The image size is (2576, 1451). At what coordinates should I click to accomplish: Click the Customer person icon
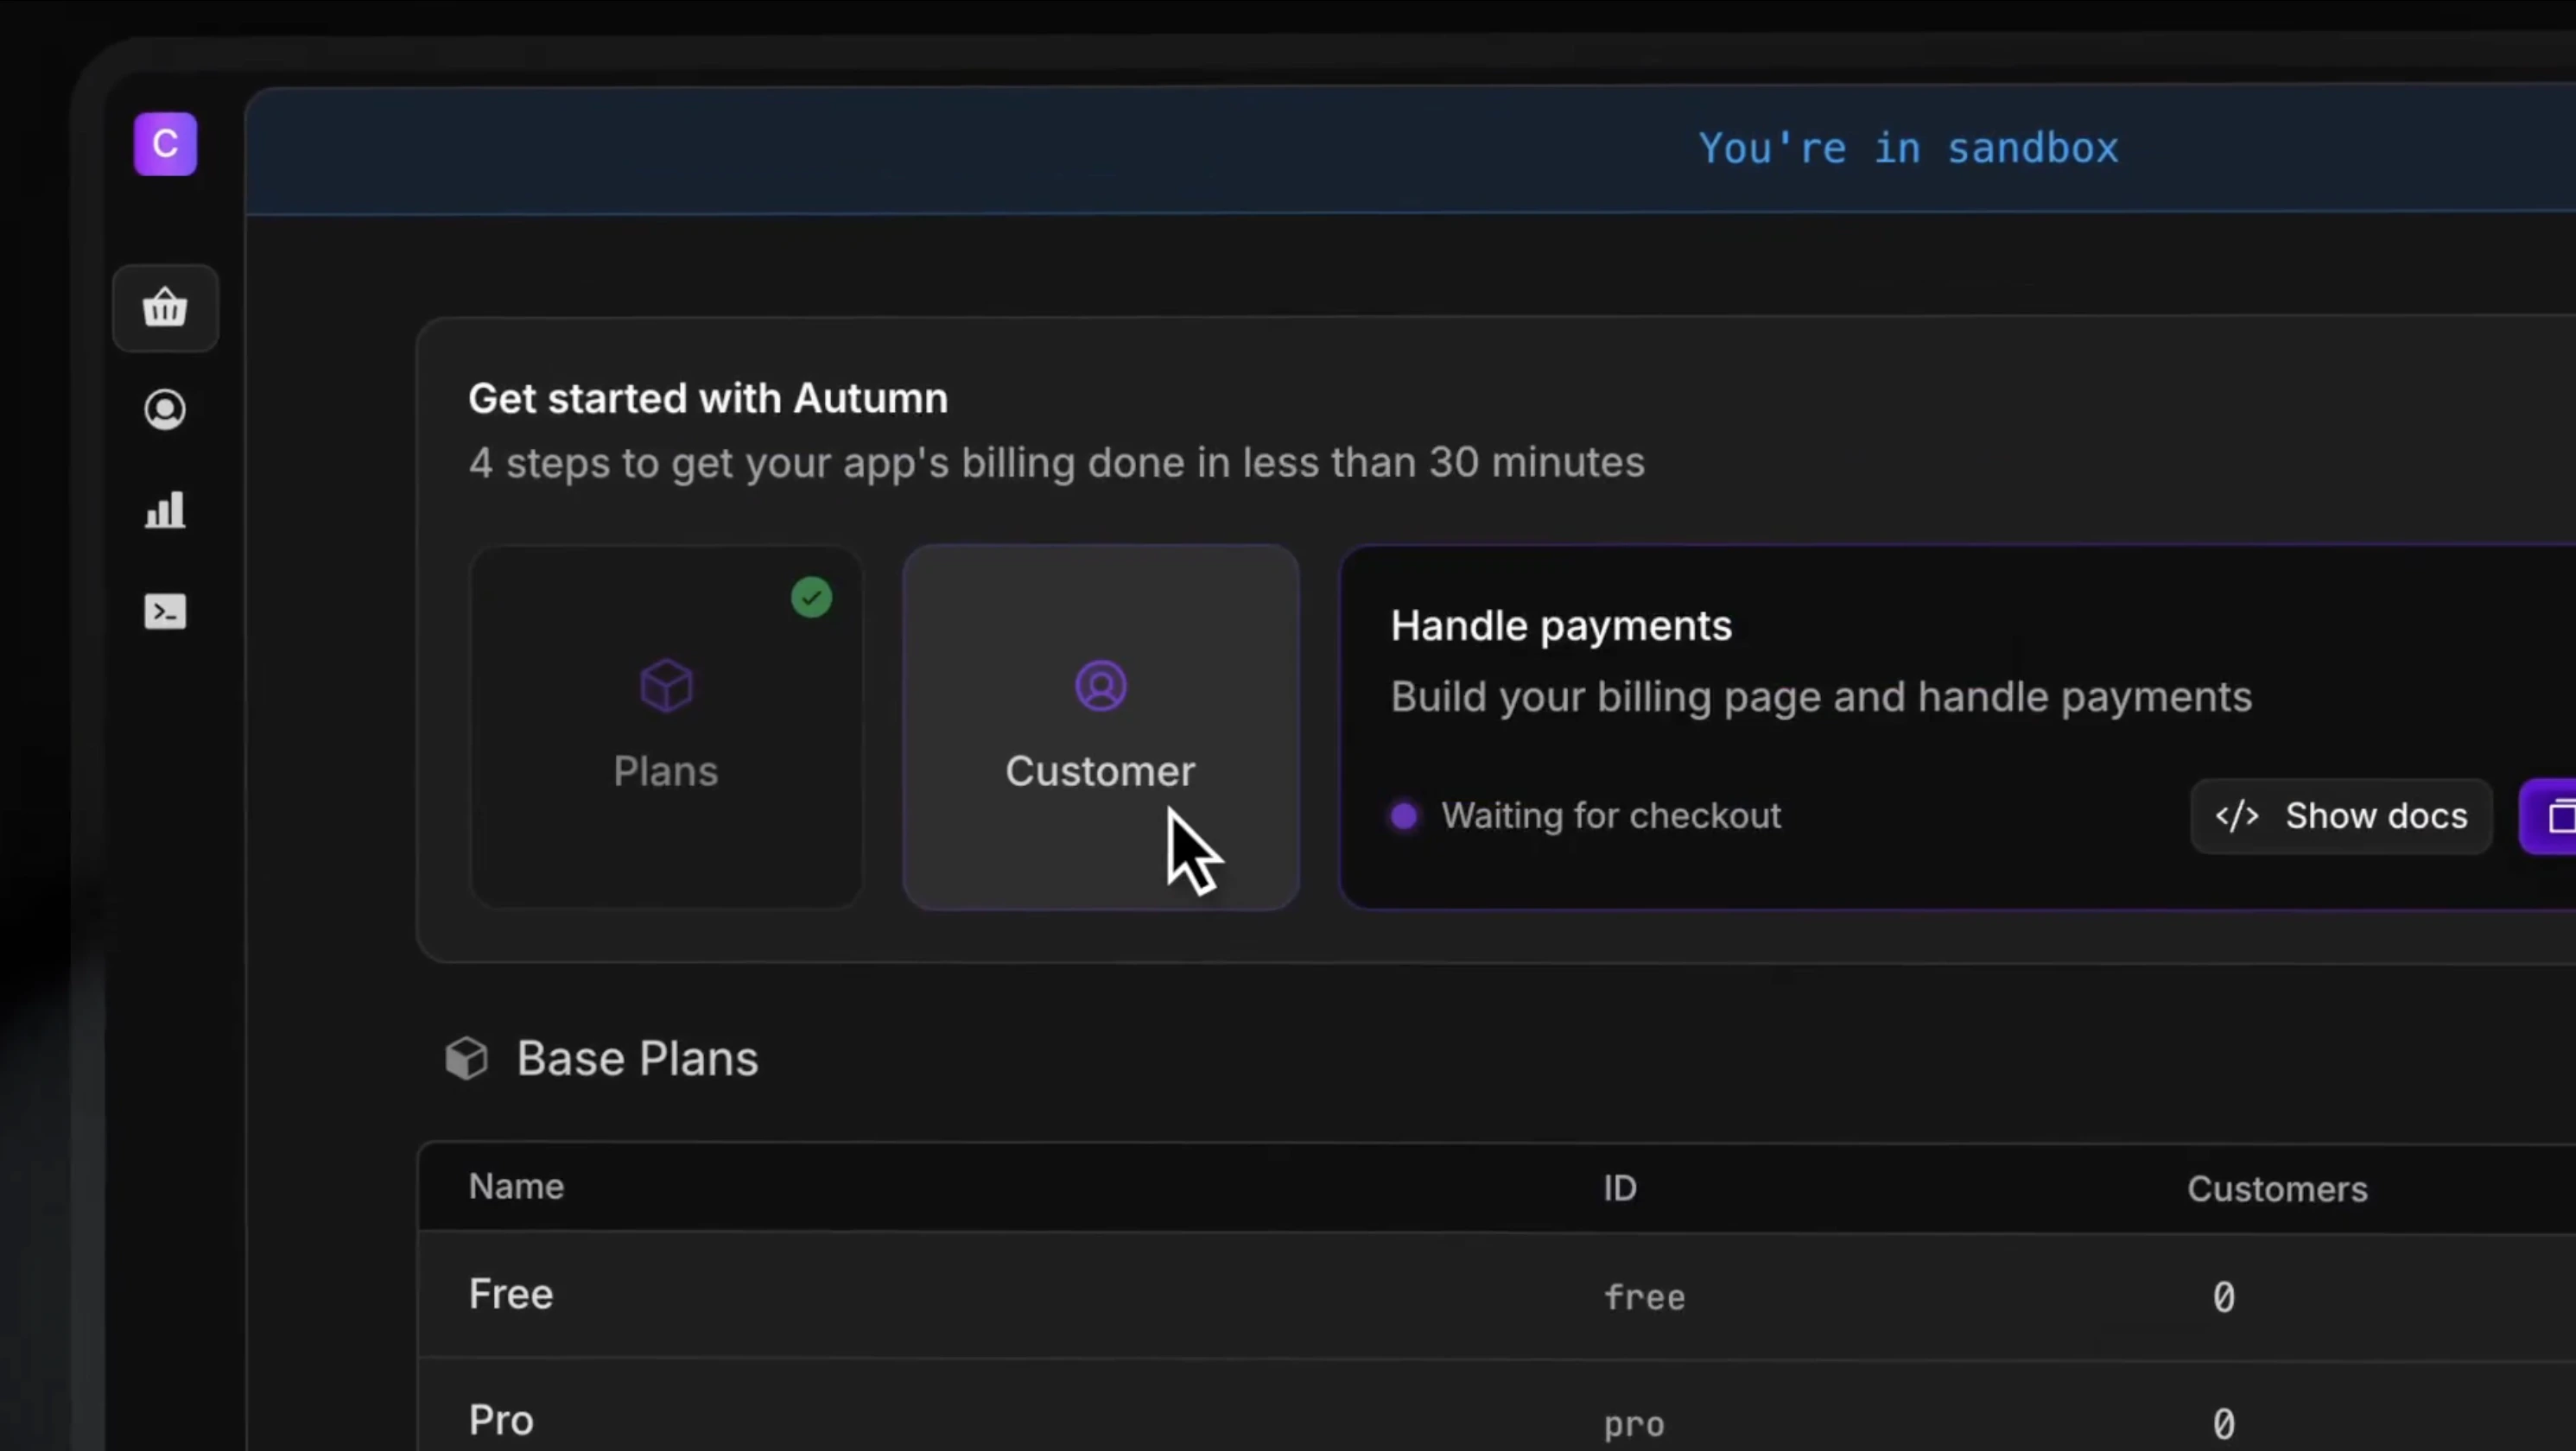pyautogui.click(x=1100, y=686)
